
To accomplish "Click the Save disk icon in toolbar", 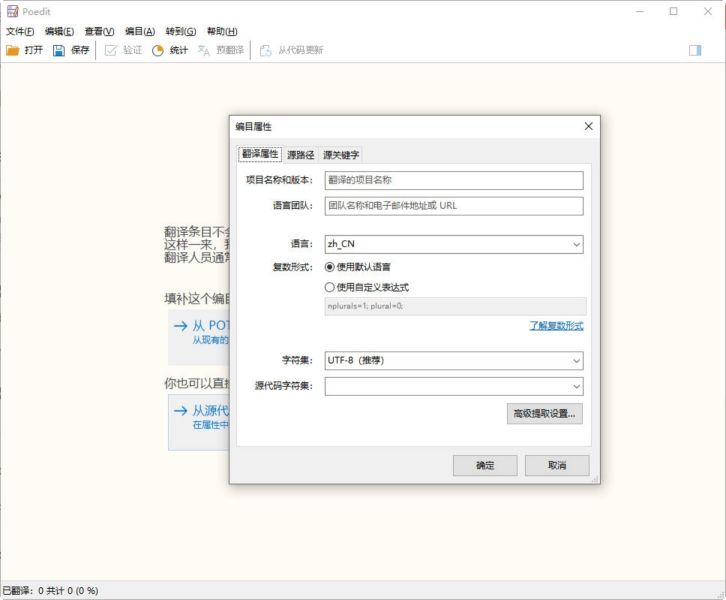I will (x=59, y=50).
